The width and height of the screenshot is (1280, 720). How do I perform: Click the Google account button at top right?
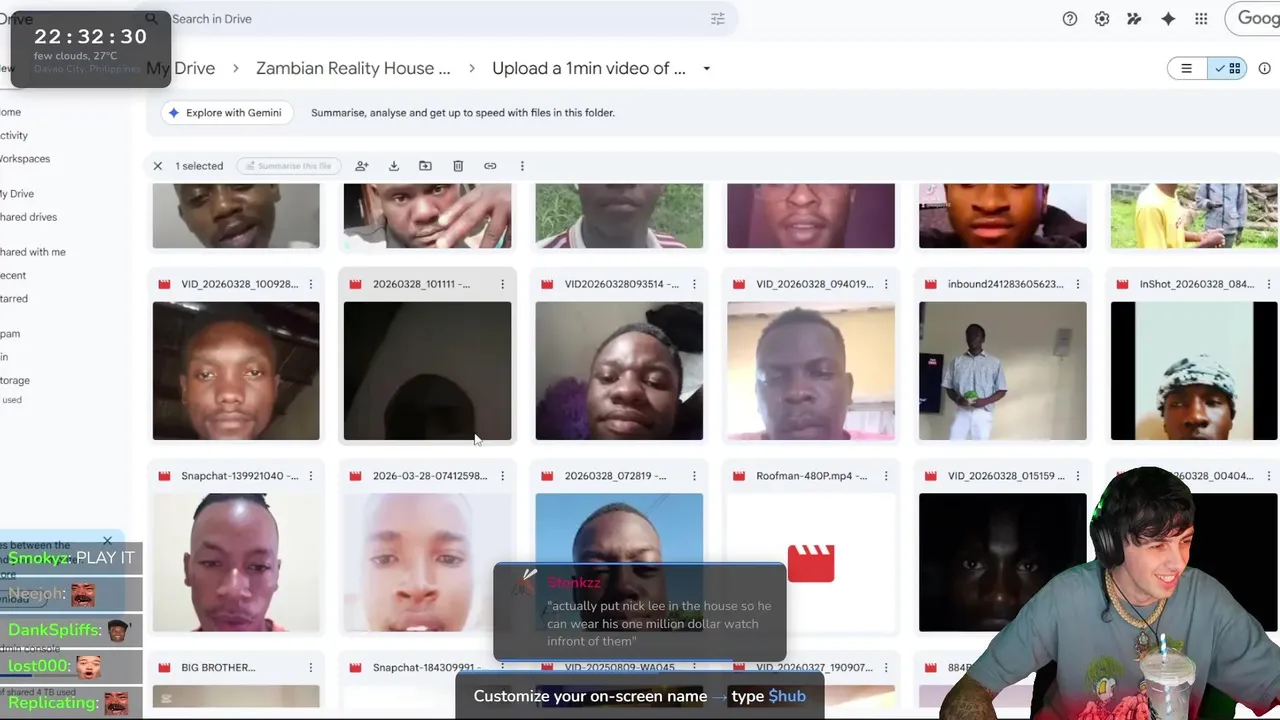click(x=1254, y=19)
